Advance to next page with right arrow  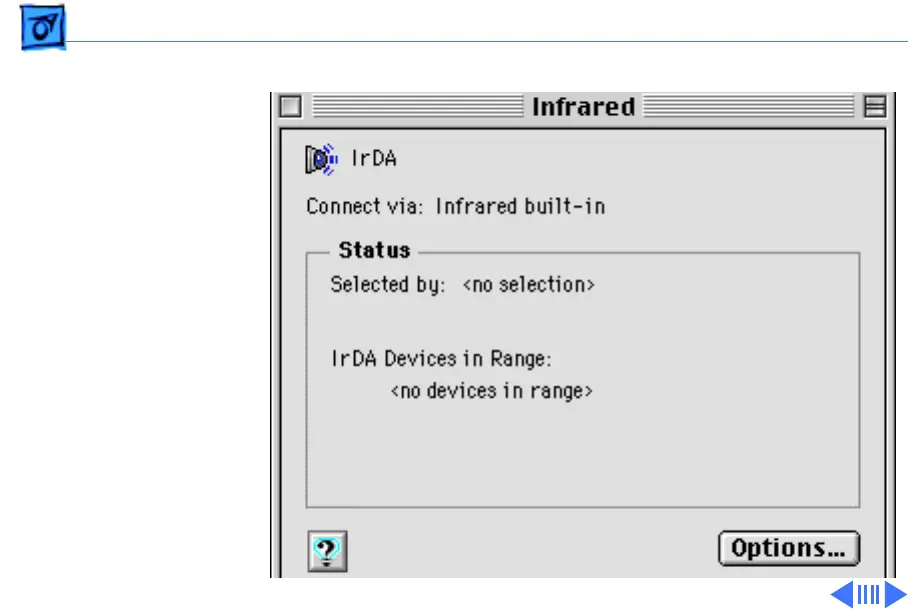coord(894,595)
